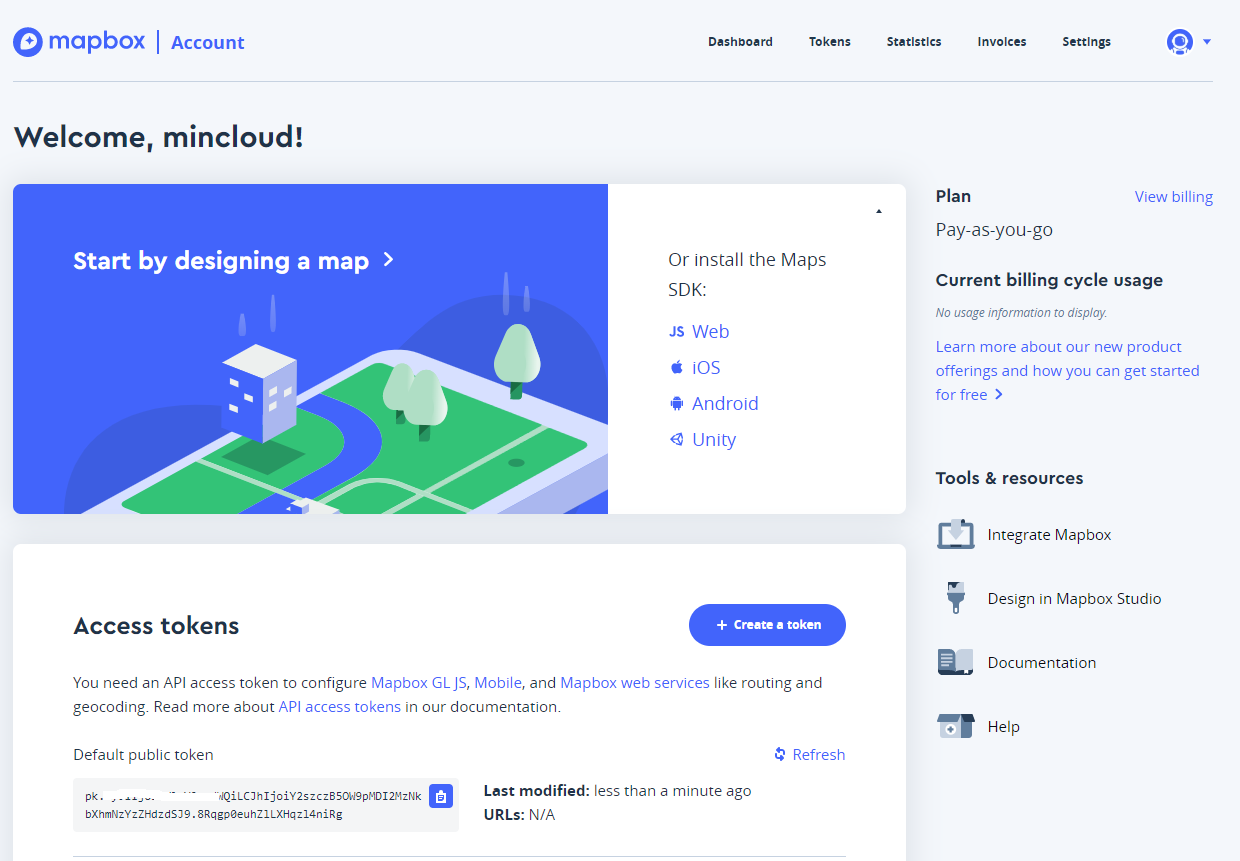
Task: Click the Android robot icon
Action: pos(677,403)
